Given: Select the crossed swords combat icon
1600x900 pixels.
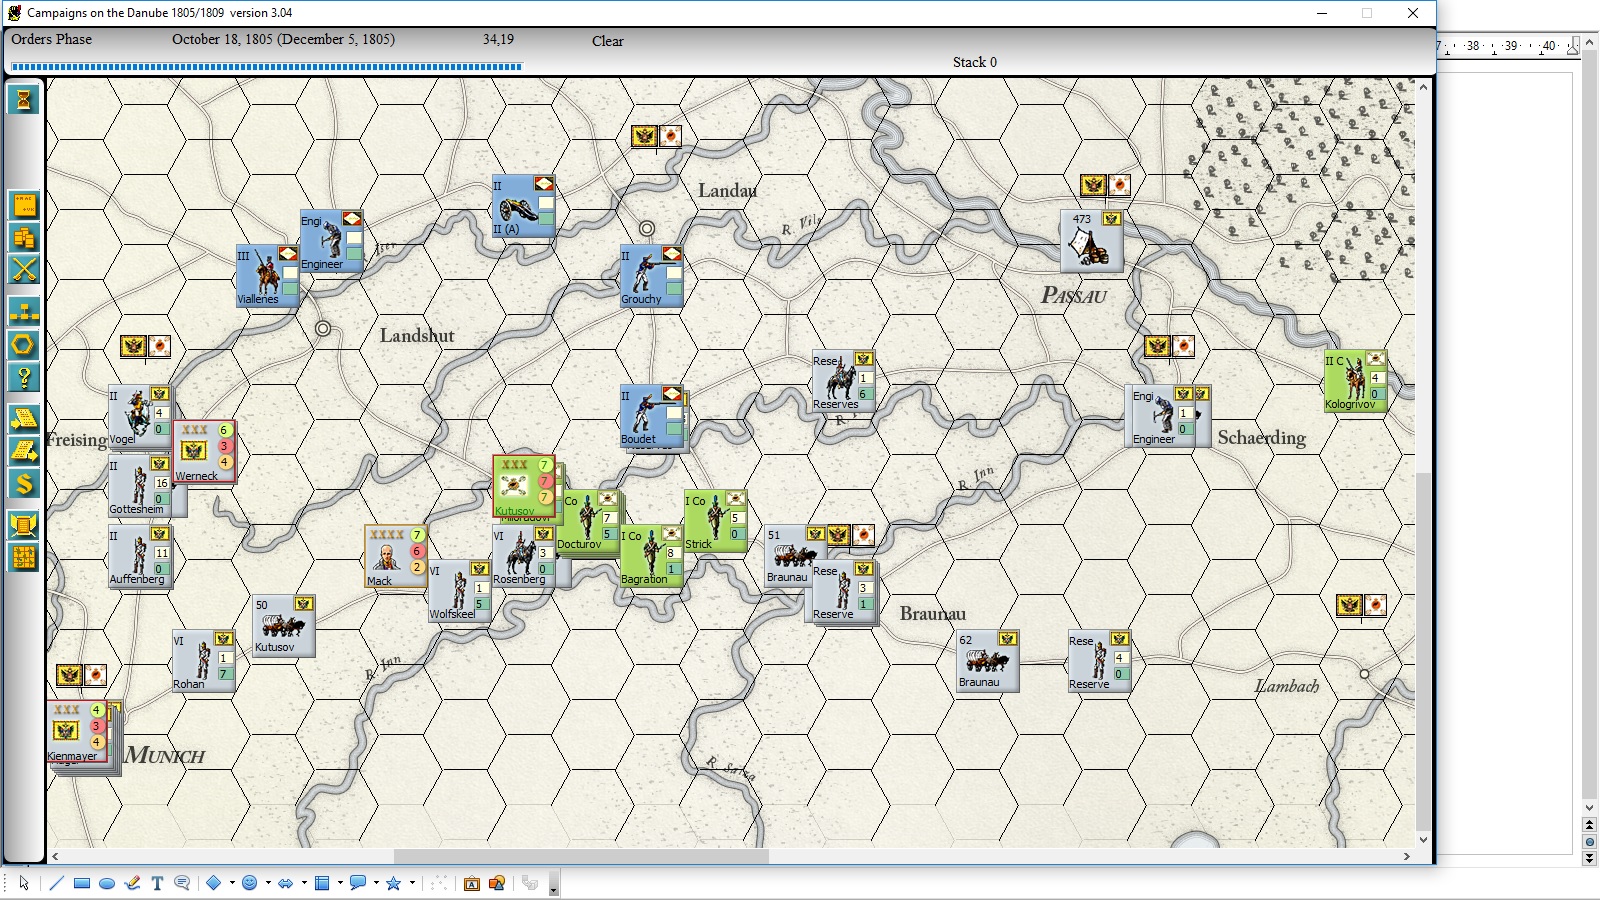Looking at the screenshot, I should [24, 270].
